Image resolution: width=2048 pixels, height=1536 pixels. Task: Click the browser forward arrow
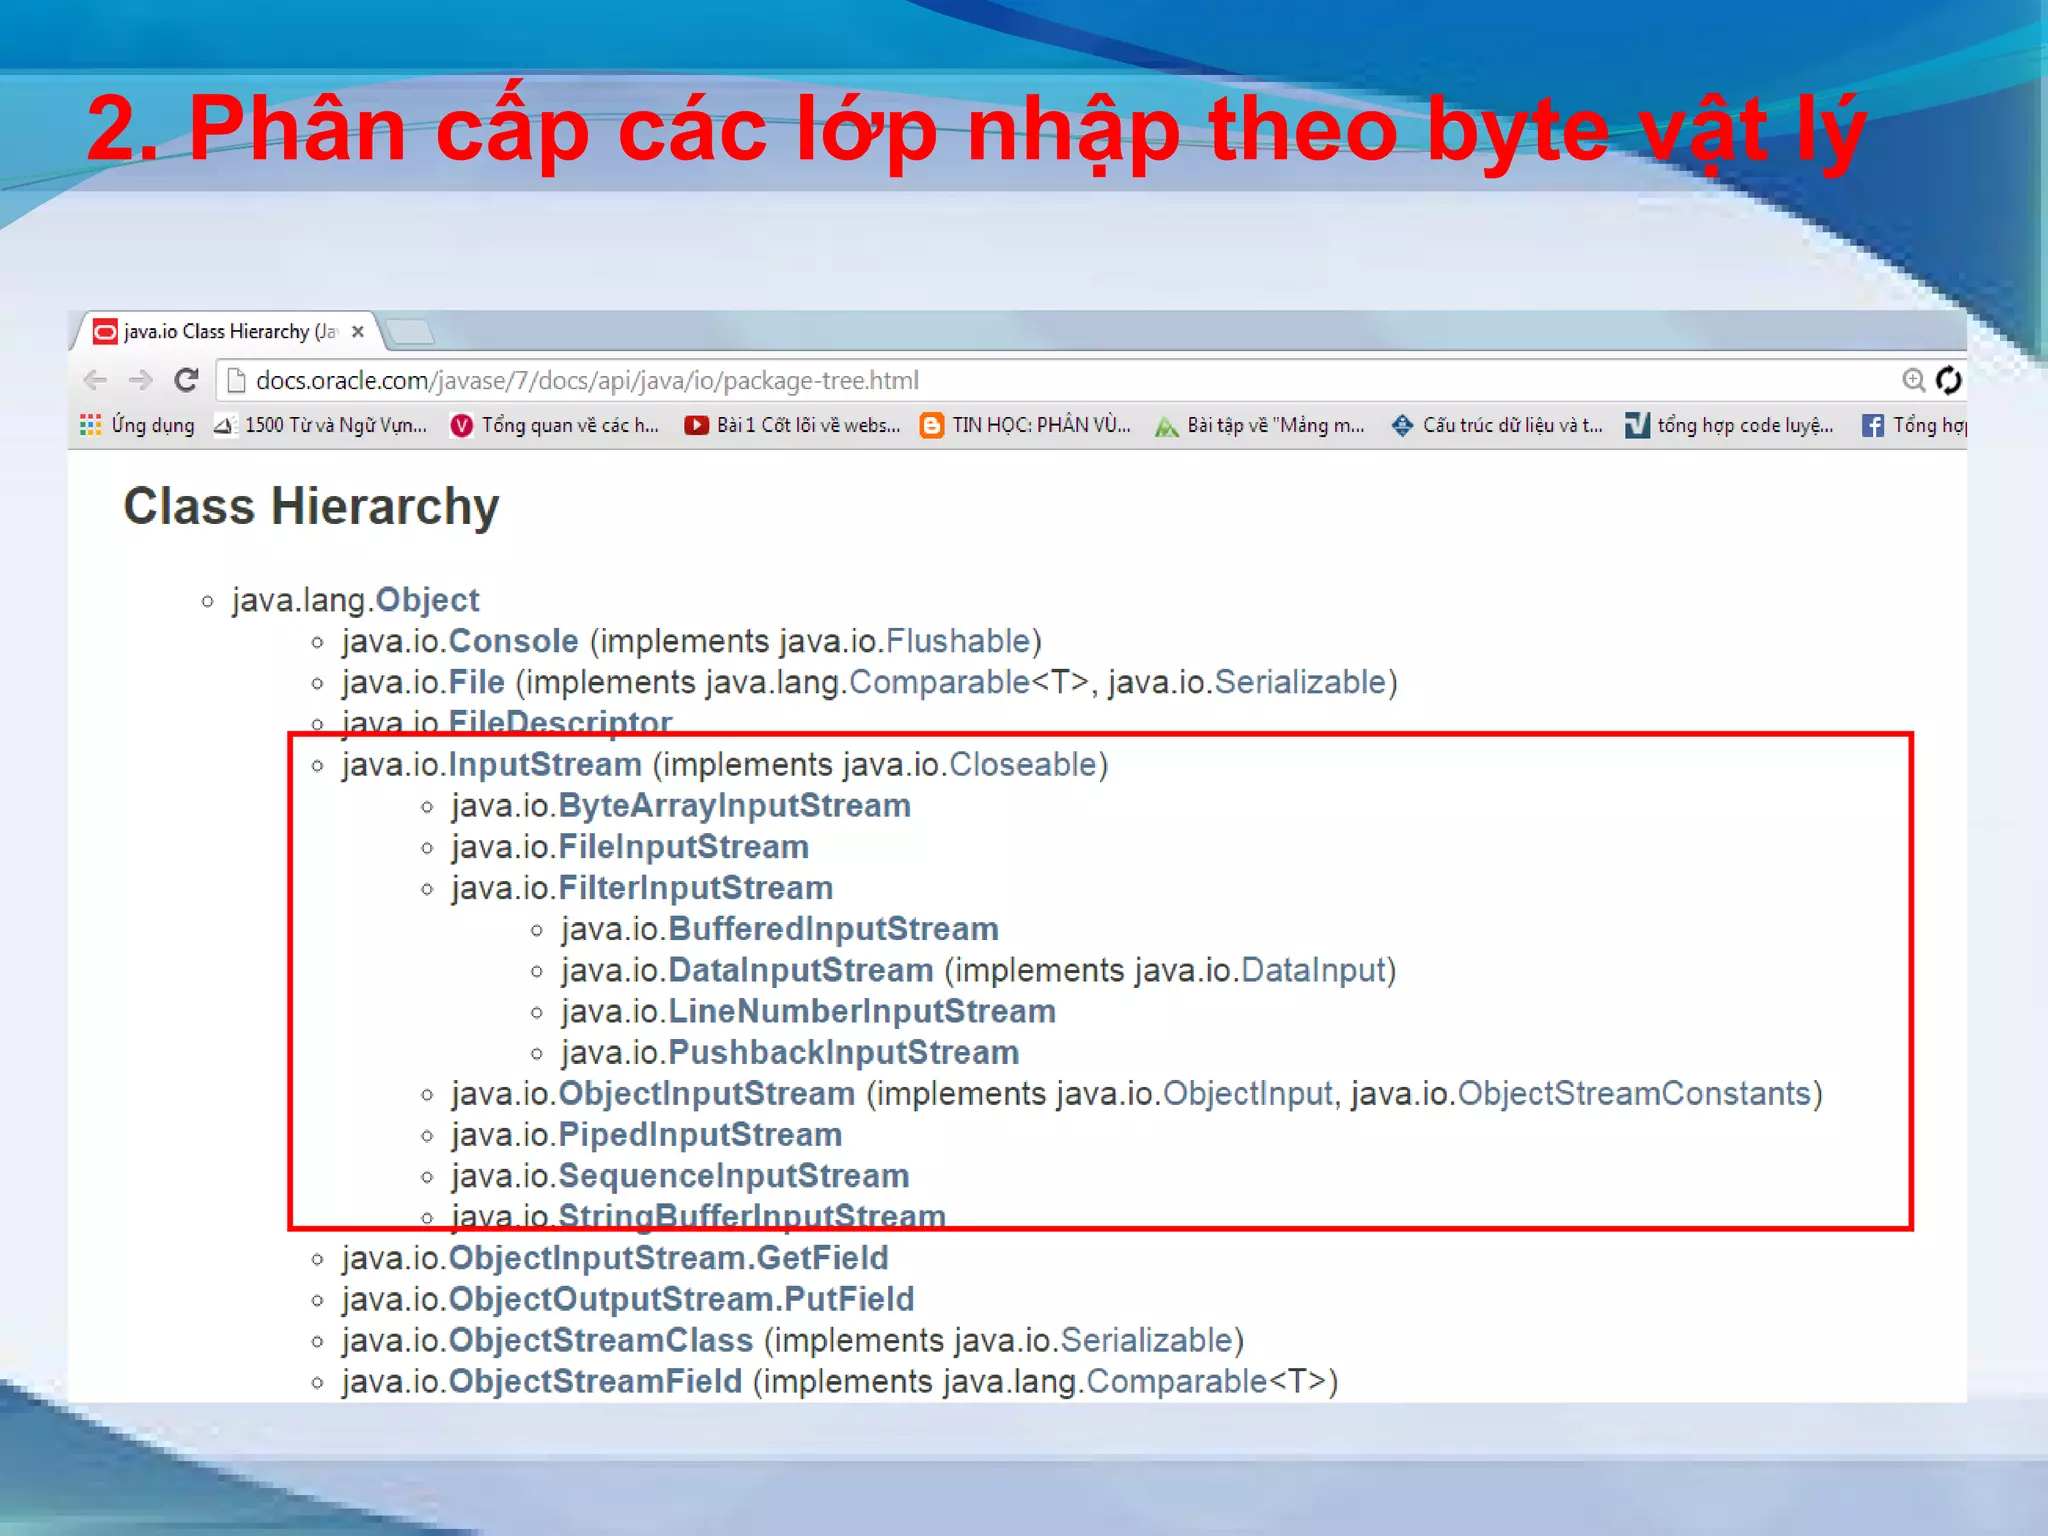click(140, 380)
